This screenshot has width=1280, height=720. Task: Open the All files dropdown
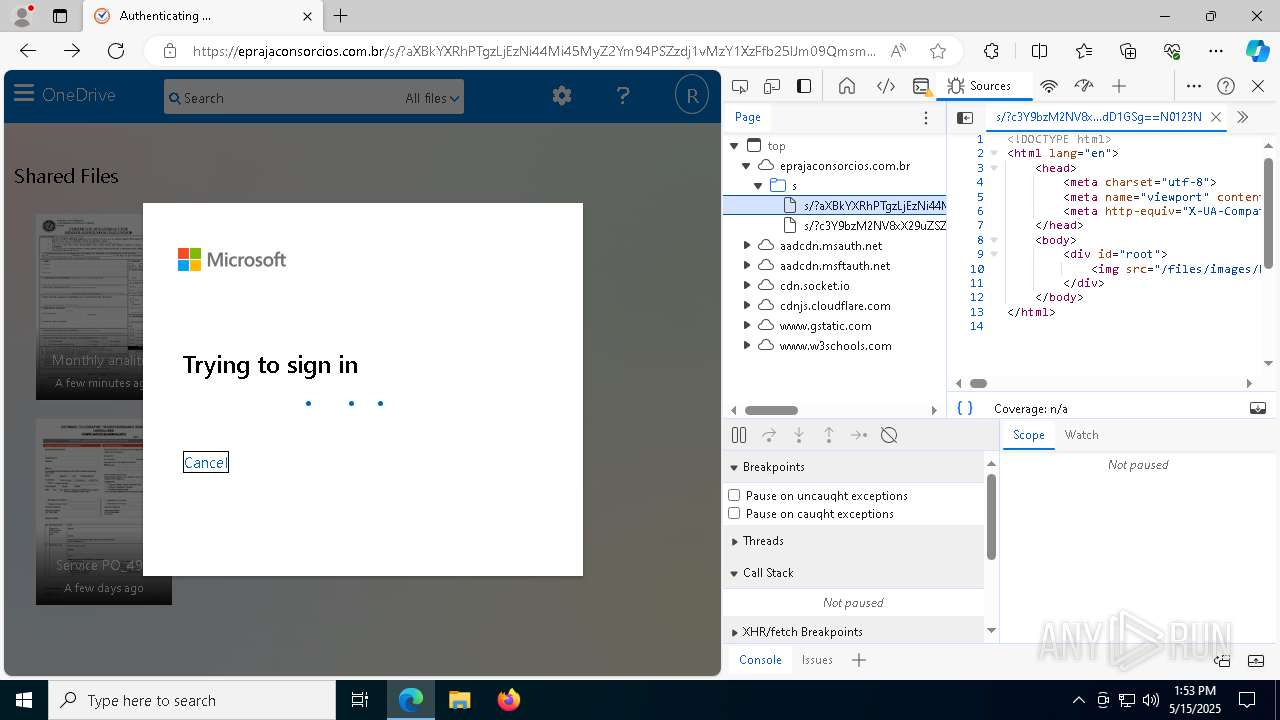pos(432,98)
